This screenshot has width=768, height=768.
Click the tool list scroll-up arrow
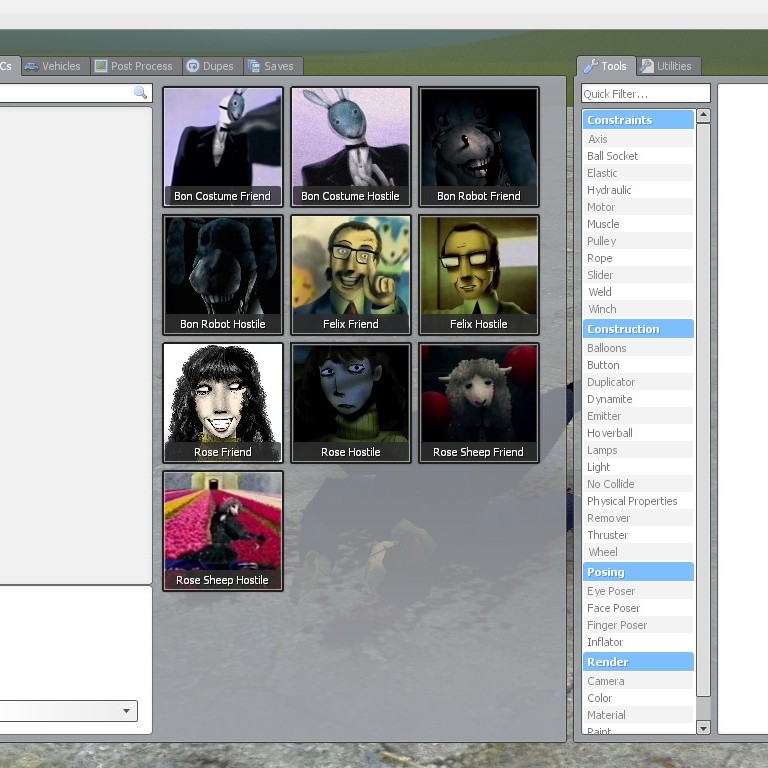(x=703, y=115)
